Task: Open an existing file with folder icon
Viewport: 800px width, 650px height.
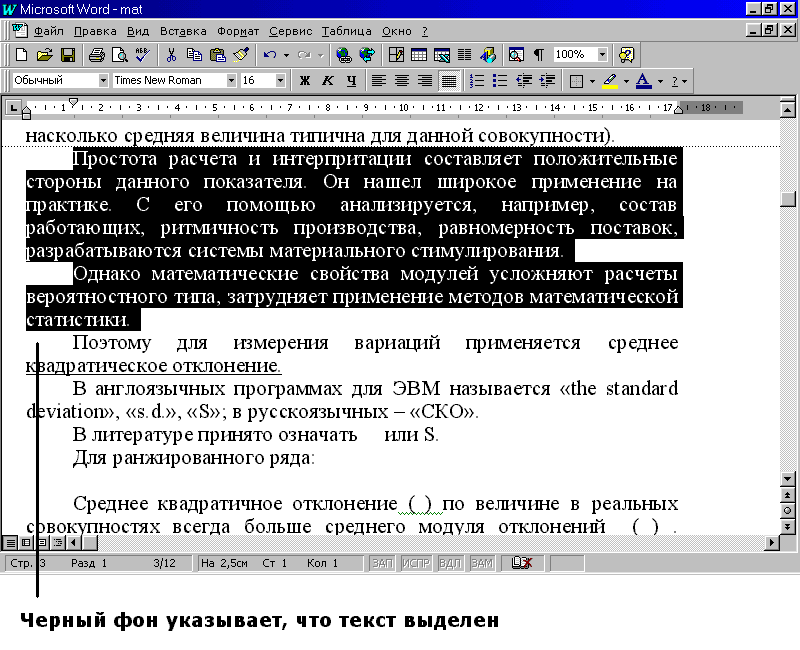Action: pos(44,55)
